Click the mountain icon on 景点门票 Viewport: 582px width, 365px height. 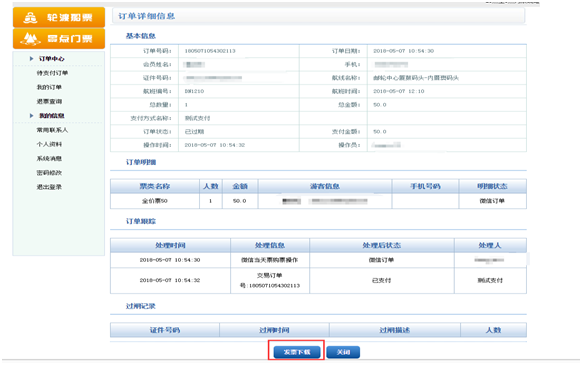(30, 39)
